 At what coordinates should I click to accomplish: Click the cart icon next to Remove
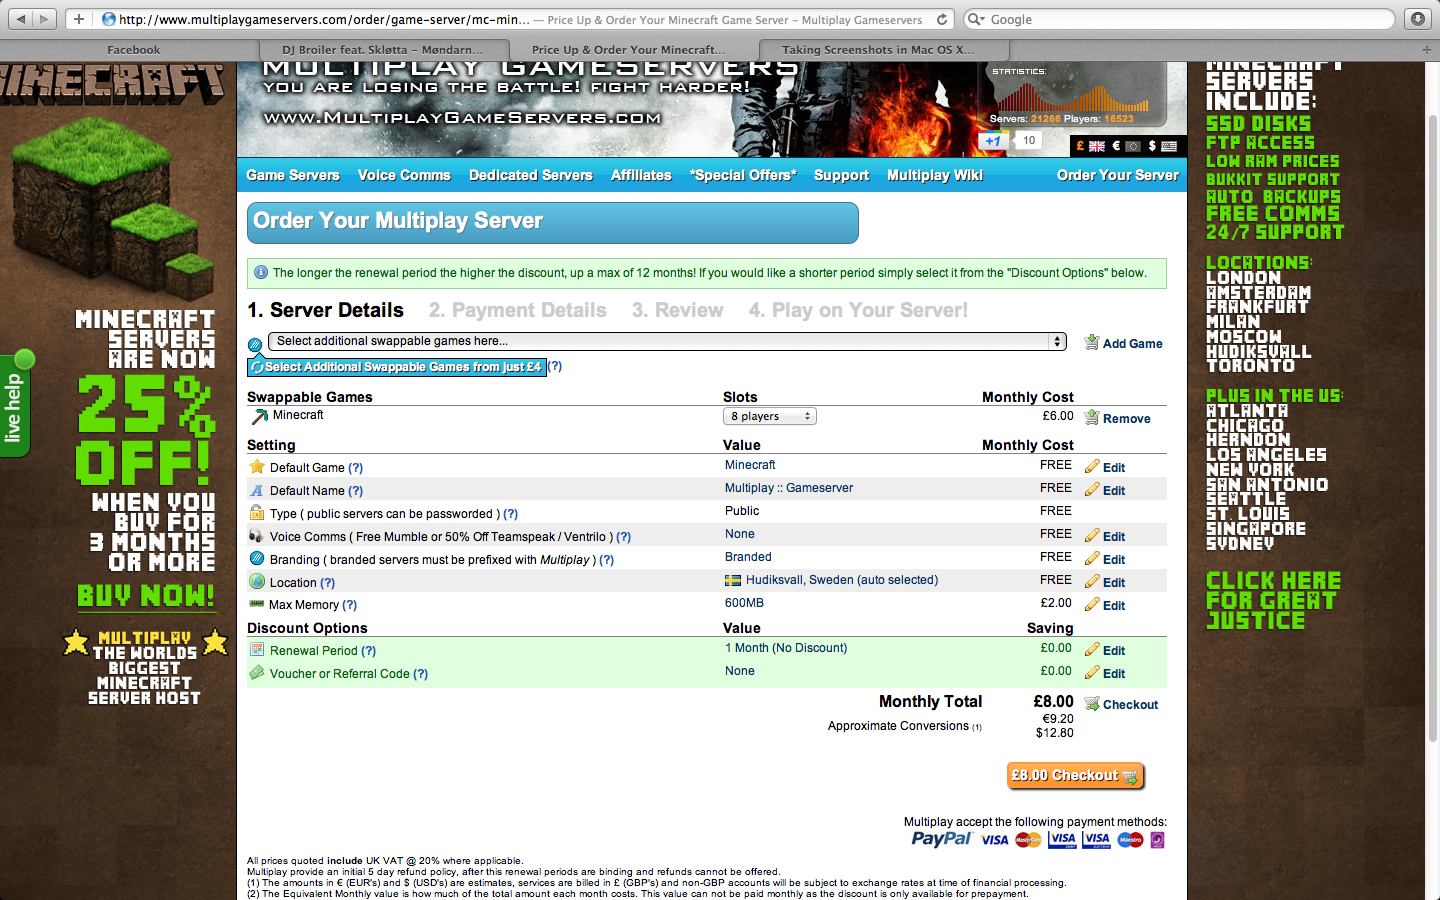1092,417
